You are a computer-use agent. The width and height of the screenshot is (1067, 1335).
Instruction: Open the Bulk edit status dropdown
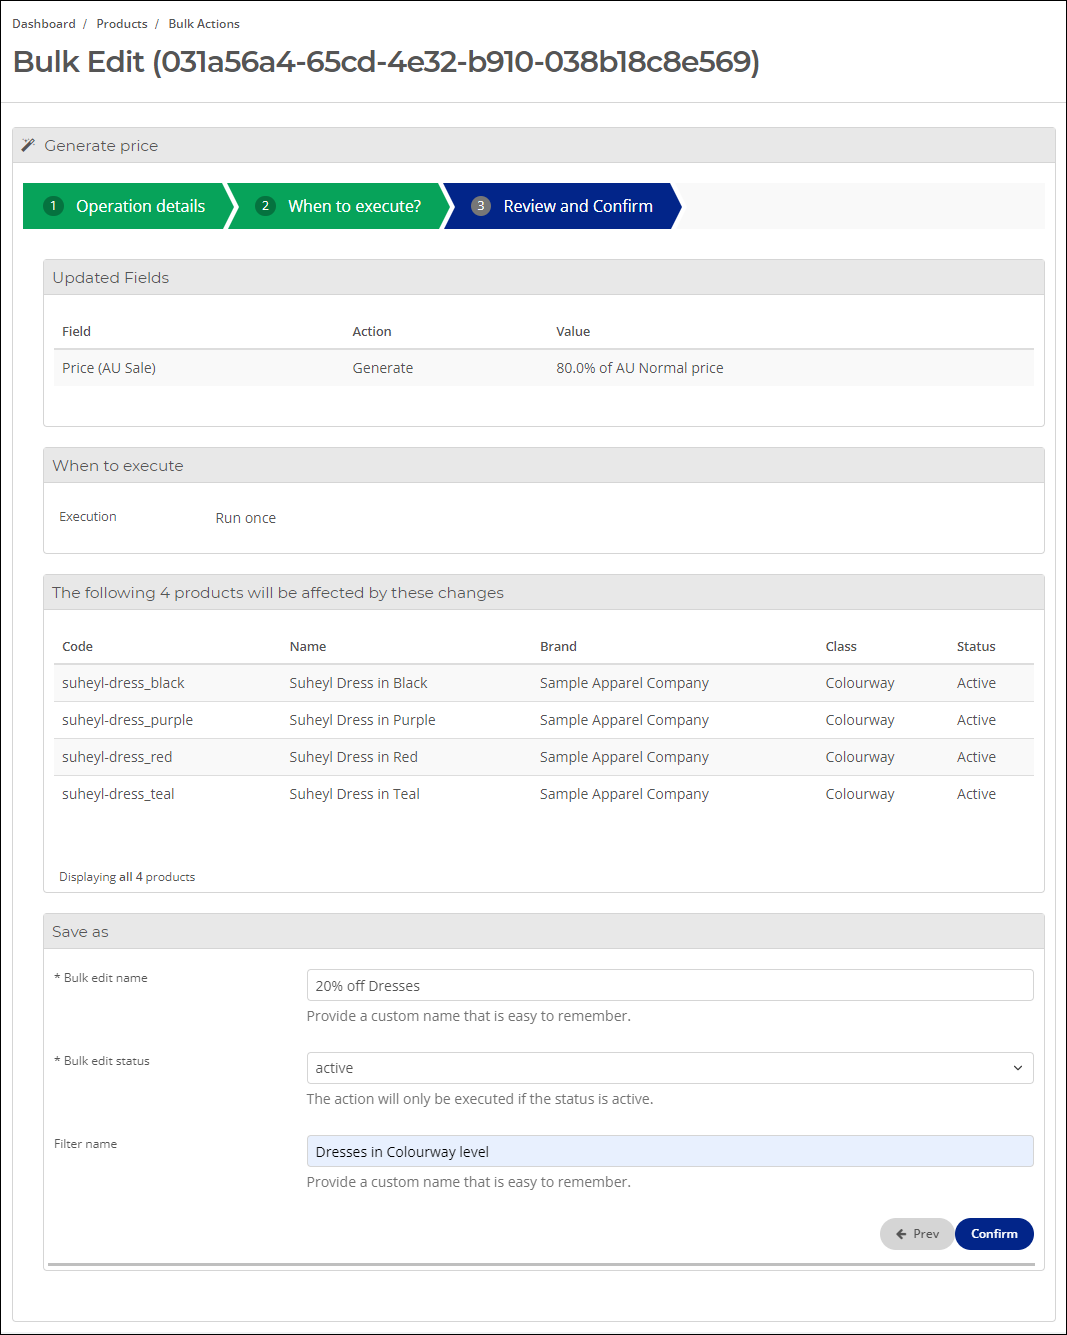point(670,1068)
